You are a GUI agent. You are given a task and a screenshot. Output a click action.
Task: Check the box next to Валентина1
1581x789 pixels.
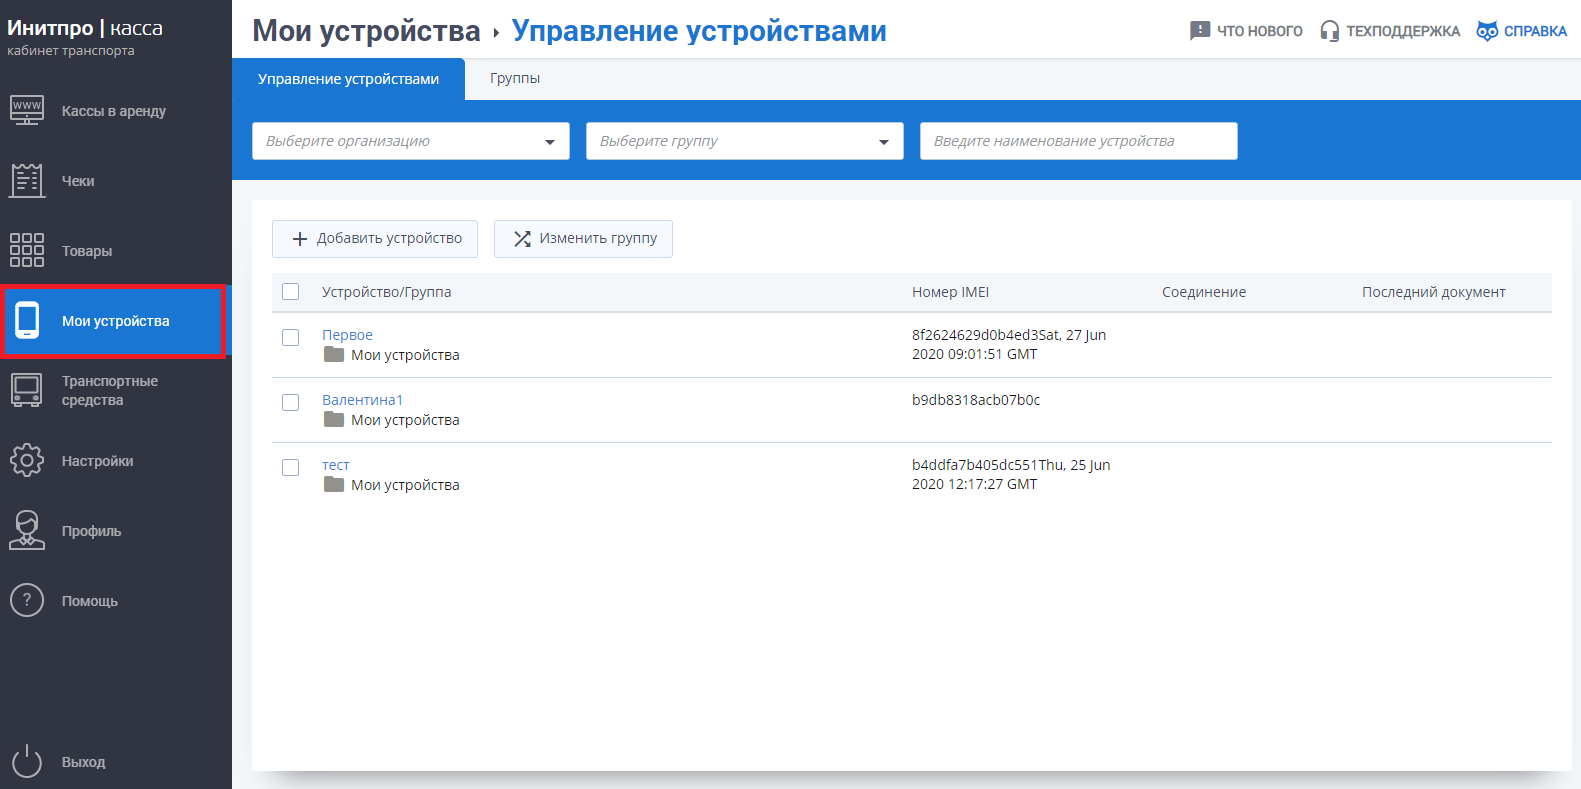(291, 402)
